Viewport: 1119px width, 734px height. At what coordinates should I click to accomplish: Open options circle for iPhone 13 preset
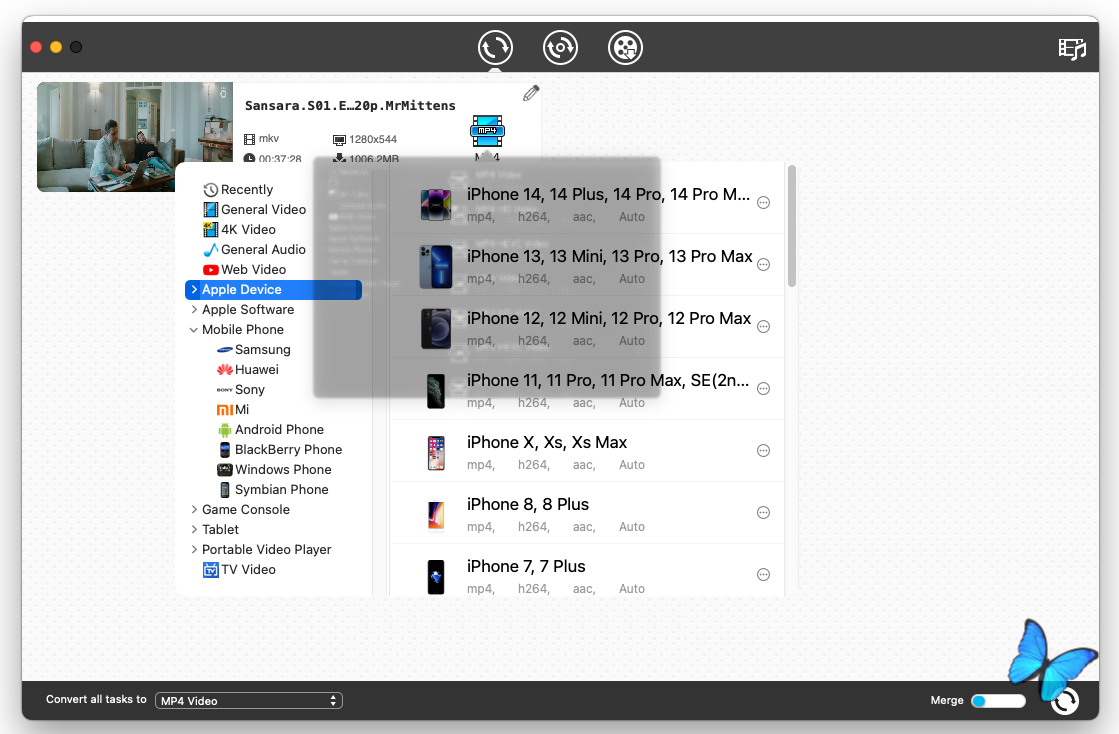(x=763, y=265)
